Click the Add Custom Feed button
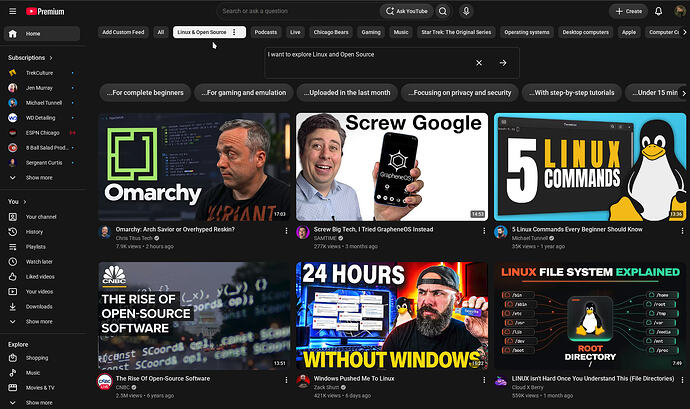The height and width of the screenshot is (409, 690). click(123, 32)
